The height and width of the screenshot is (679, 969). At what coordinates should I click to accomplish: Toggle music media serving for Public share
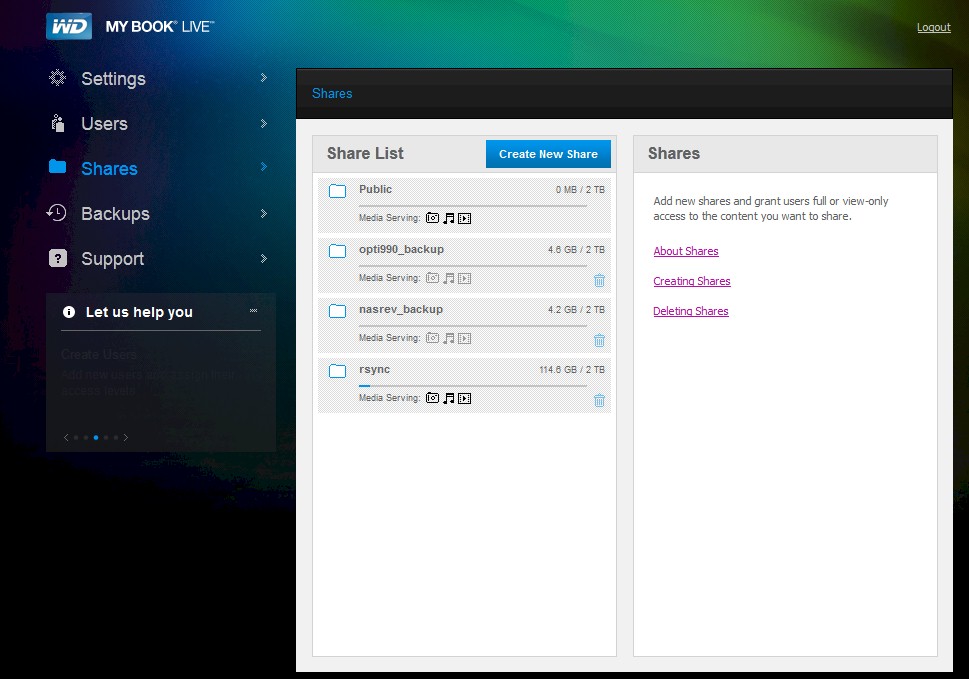click(x=449, y=218)
